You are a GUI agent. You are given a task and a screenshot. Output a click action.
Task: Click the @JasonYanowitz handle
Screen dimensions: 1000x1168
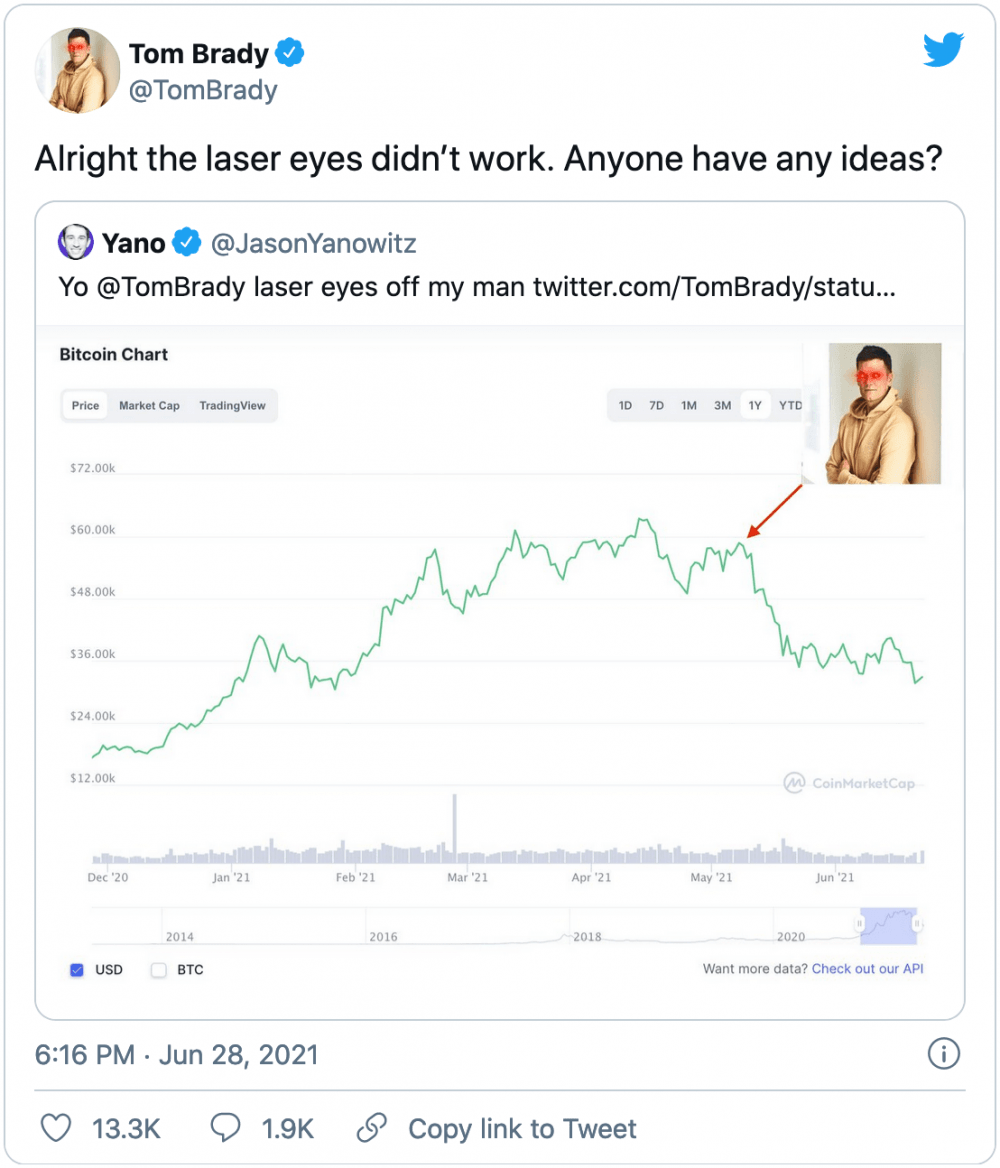pyautogui.click(x=312, y=242)
